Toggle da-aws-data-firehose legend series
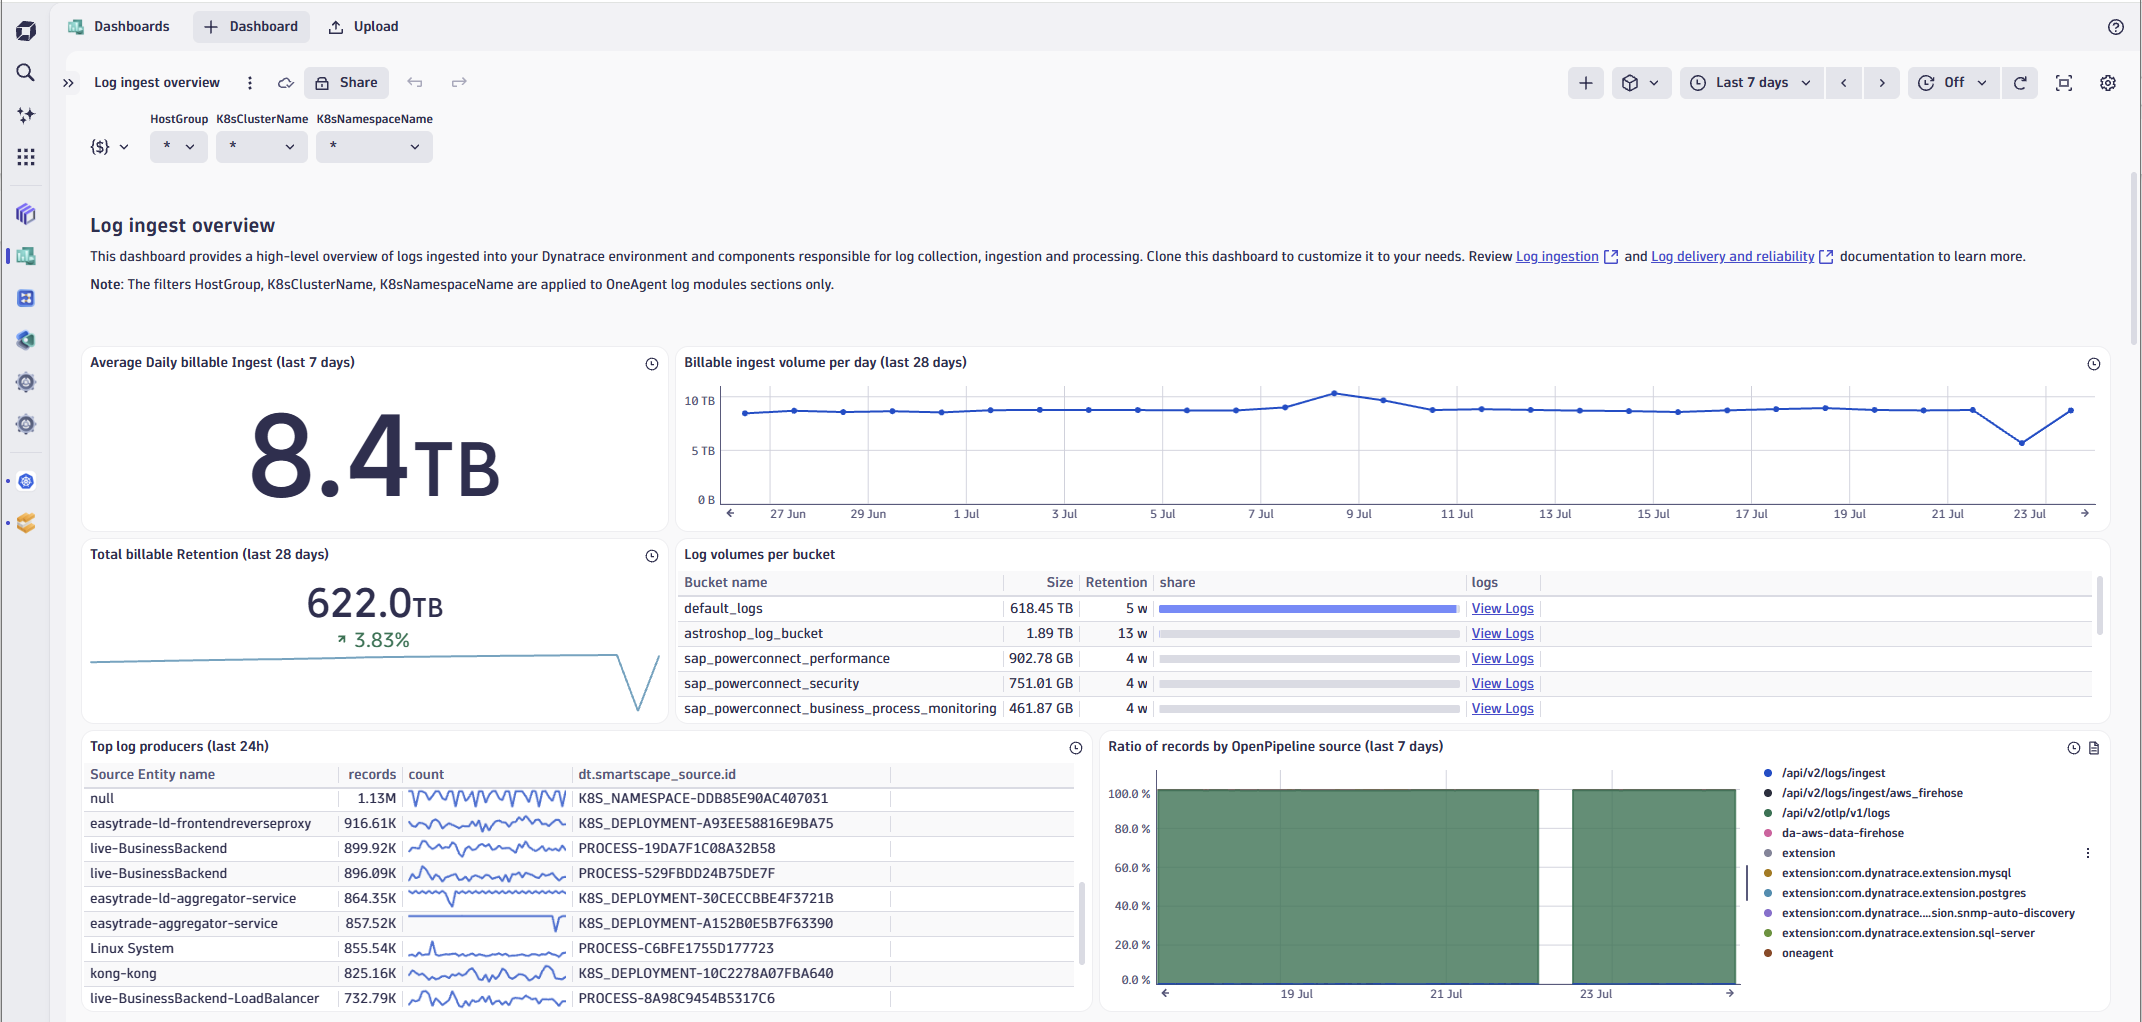This screenshot has height=1022, width=2142. coord(1834,833)
